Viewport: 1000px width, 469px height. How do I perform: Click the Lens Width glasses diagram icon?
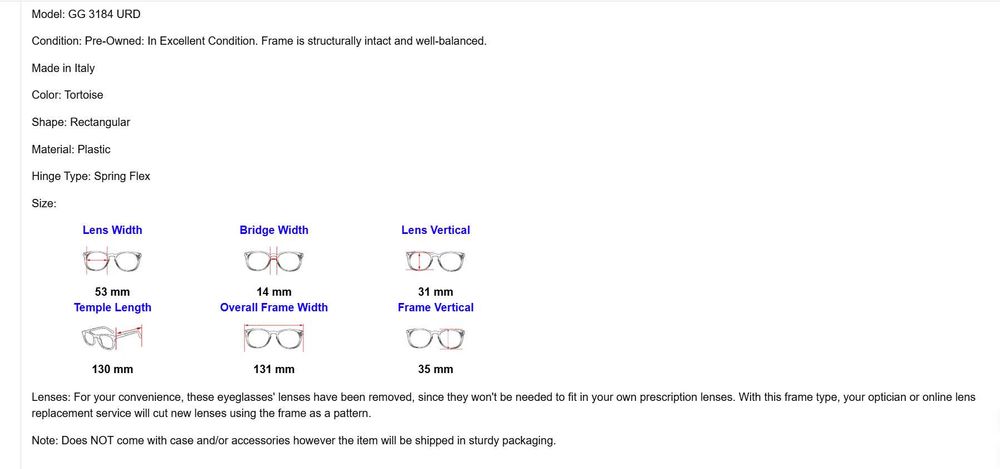pyautogui.click(x=112, y=261)
